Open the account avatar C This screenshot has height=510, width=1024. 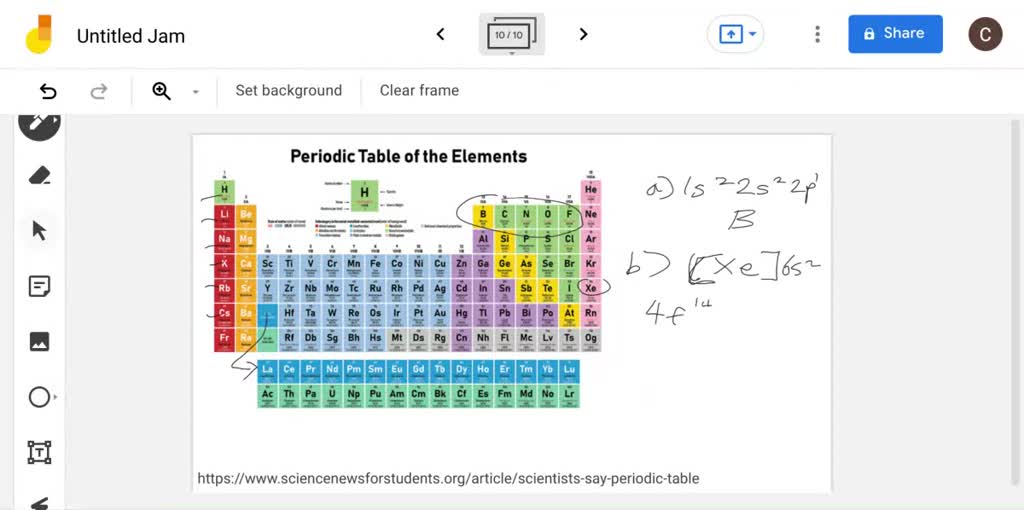985,34
